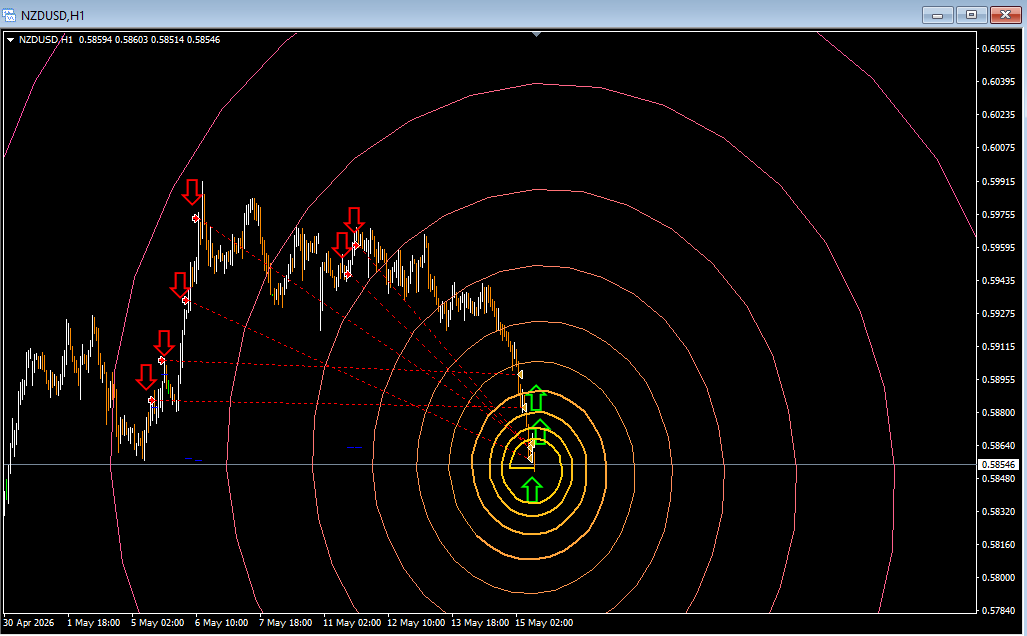This screenshot has width=1027, height=636.
Task: Select the topmost red sell arrow at the chart high
Action: coord(192,191)
